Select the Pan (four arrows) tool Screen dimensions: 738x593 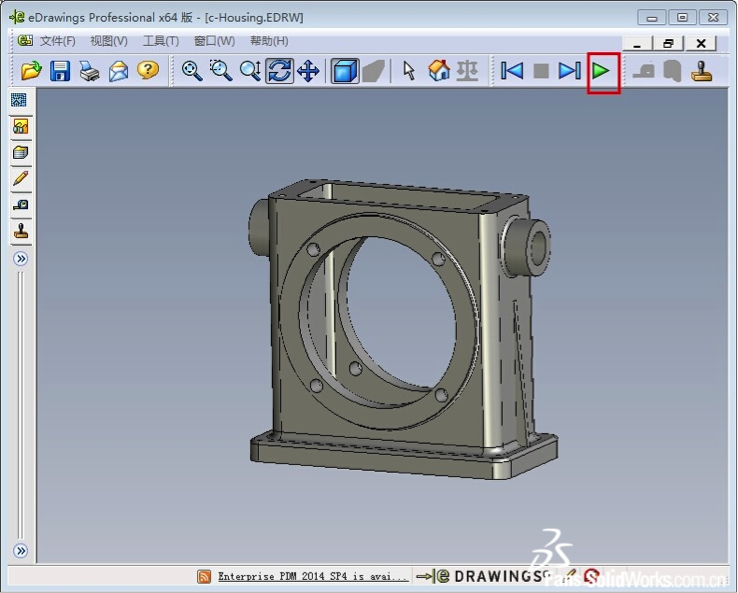(x=308, y=71)
